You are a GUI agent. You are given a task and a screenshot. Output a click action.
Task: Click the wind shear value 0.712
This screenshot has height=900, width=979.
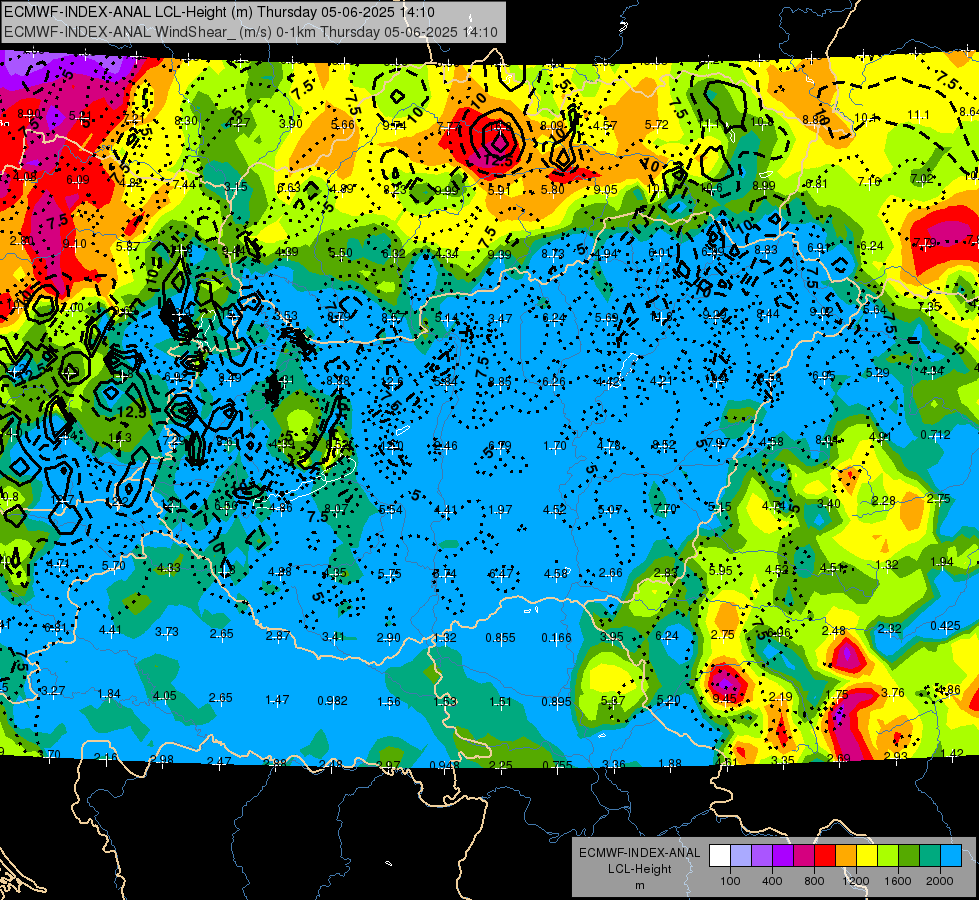click(935, 435)
